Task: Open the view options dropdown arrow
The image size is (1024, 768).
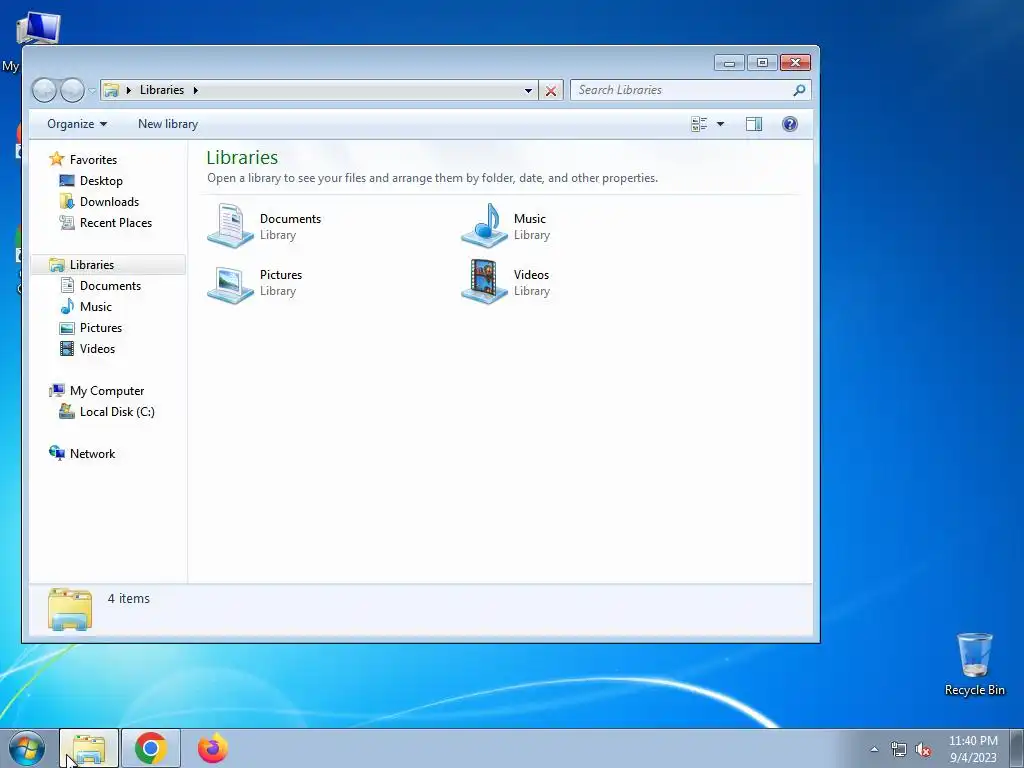Action: (x=720, y=124)
